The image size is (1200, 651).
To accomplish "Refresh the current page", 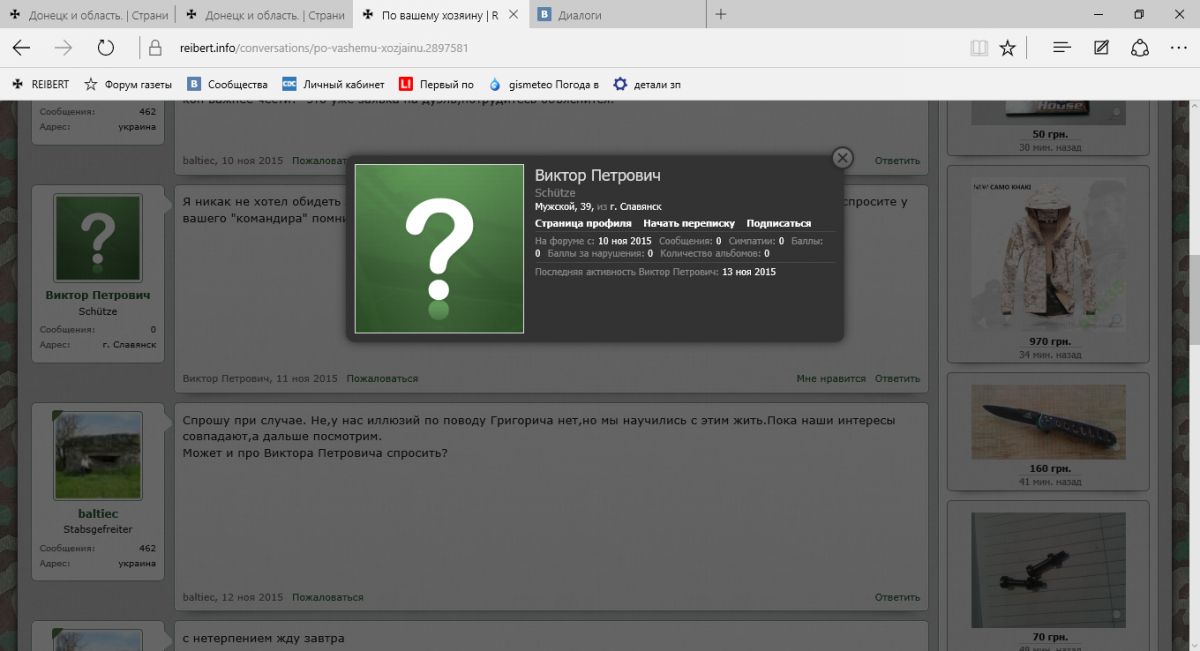I will [x=105, y=48].
